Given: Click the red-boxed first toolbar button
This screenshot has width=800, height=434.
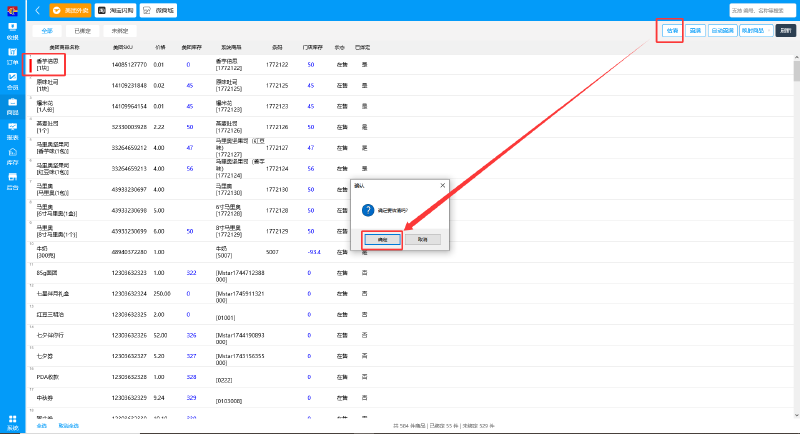Looking at the screenshot, I should tap(672, 31).
